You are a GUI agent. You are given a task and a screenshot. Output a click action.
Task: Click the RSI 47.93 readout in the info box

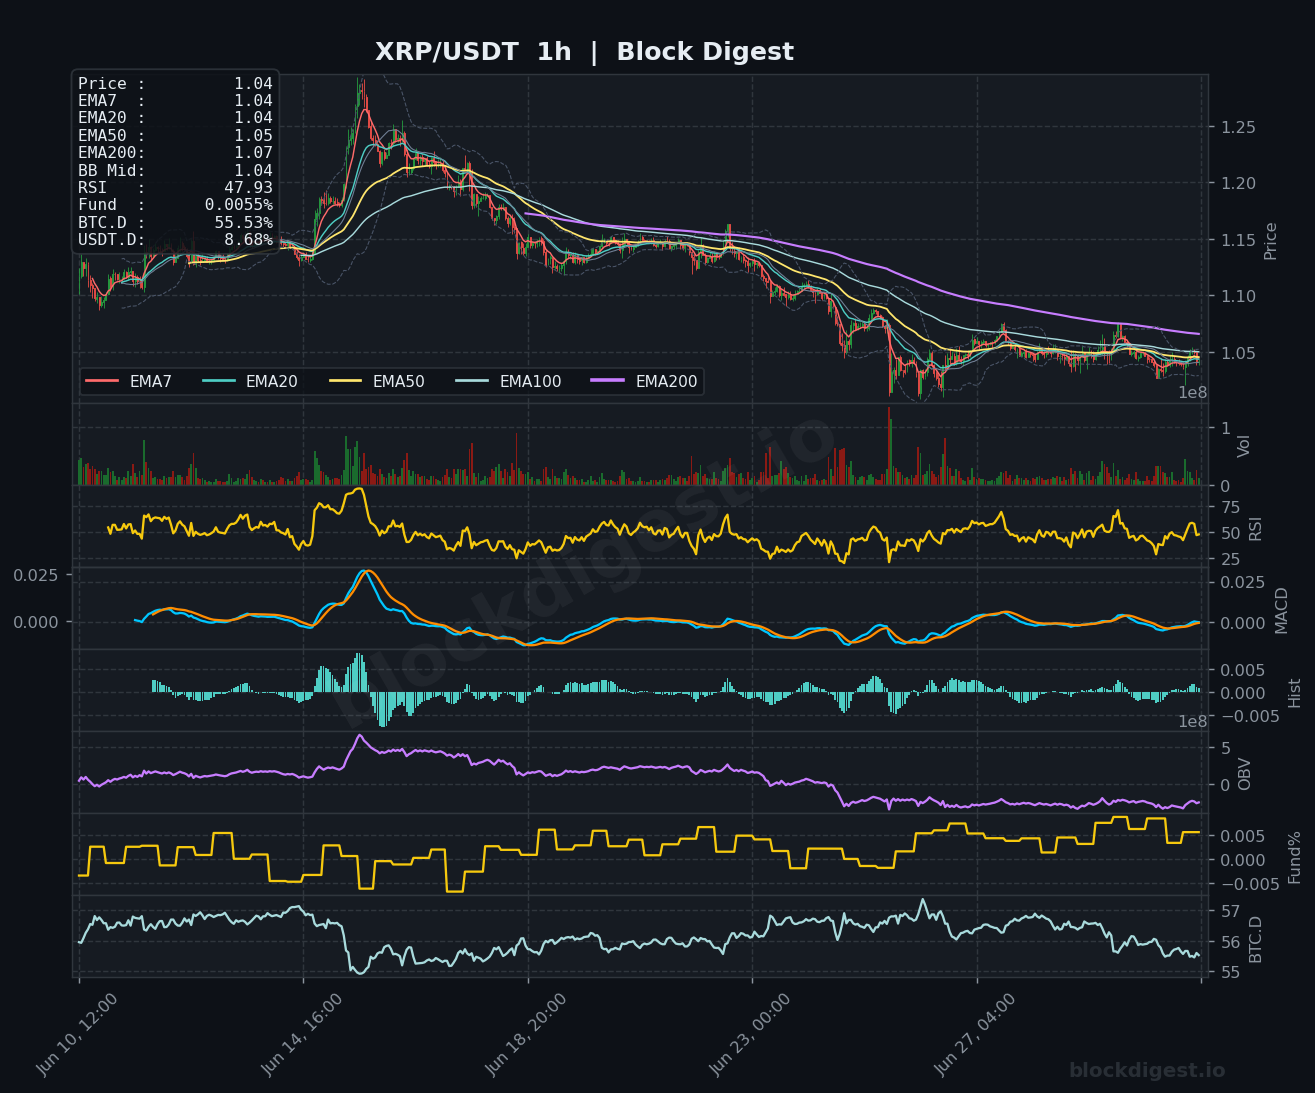pyautogui.click(x=175, y=188)
